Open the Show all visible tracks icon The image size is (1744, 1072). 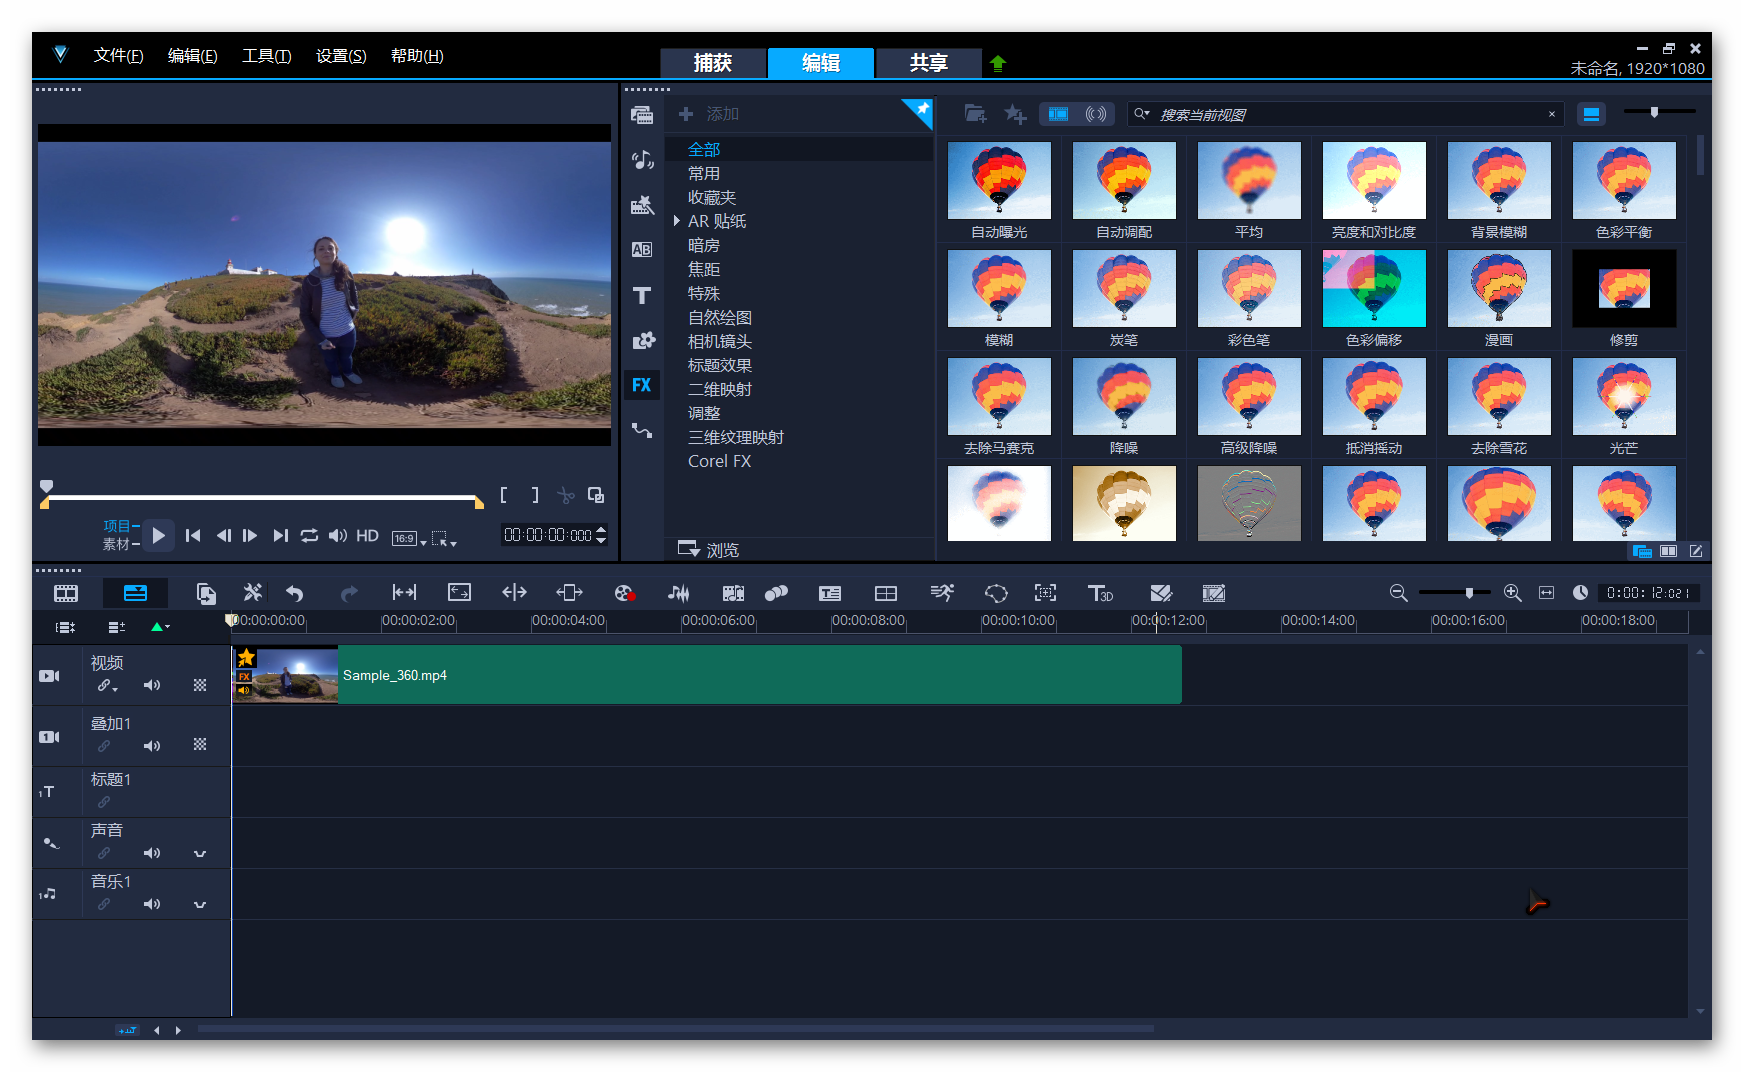click(x=66, y=627)
